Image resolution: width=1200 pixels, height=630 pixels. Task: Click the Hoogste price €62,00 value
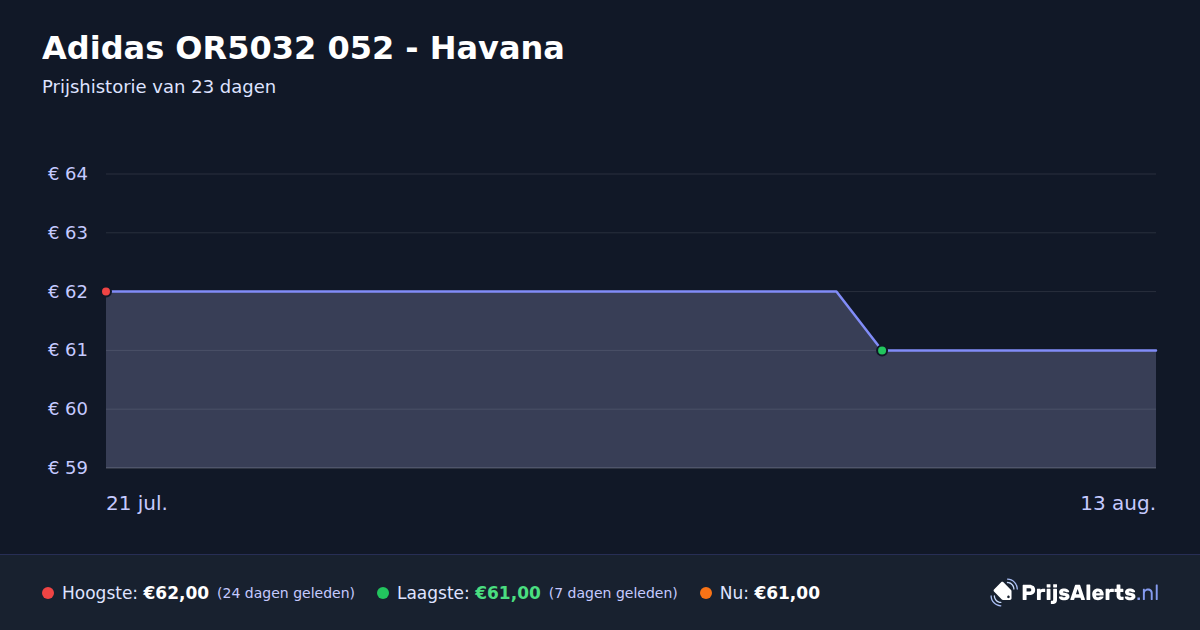(176, 593)
